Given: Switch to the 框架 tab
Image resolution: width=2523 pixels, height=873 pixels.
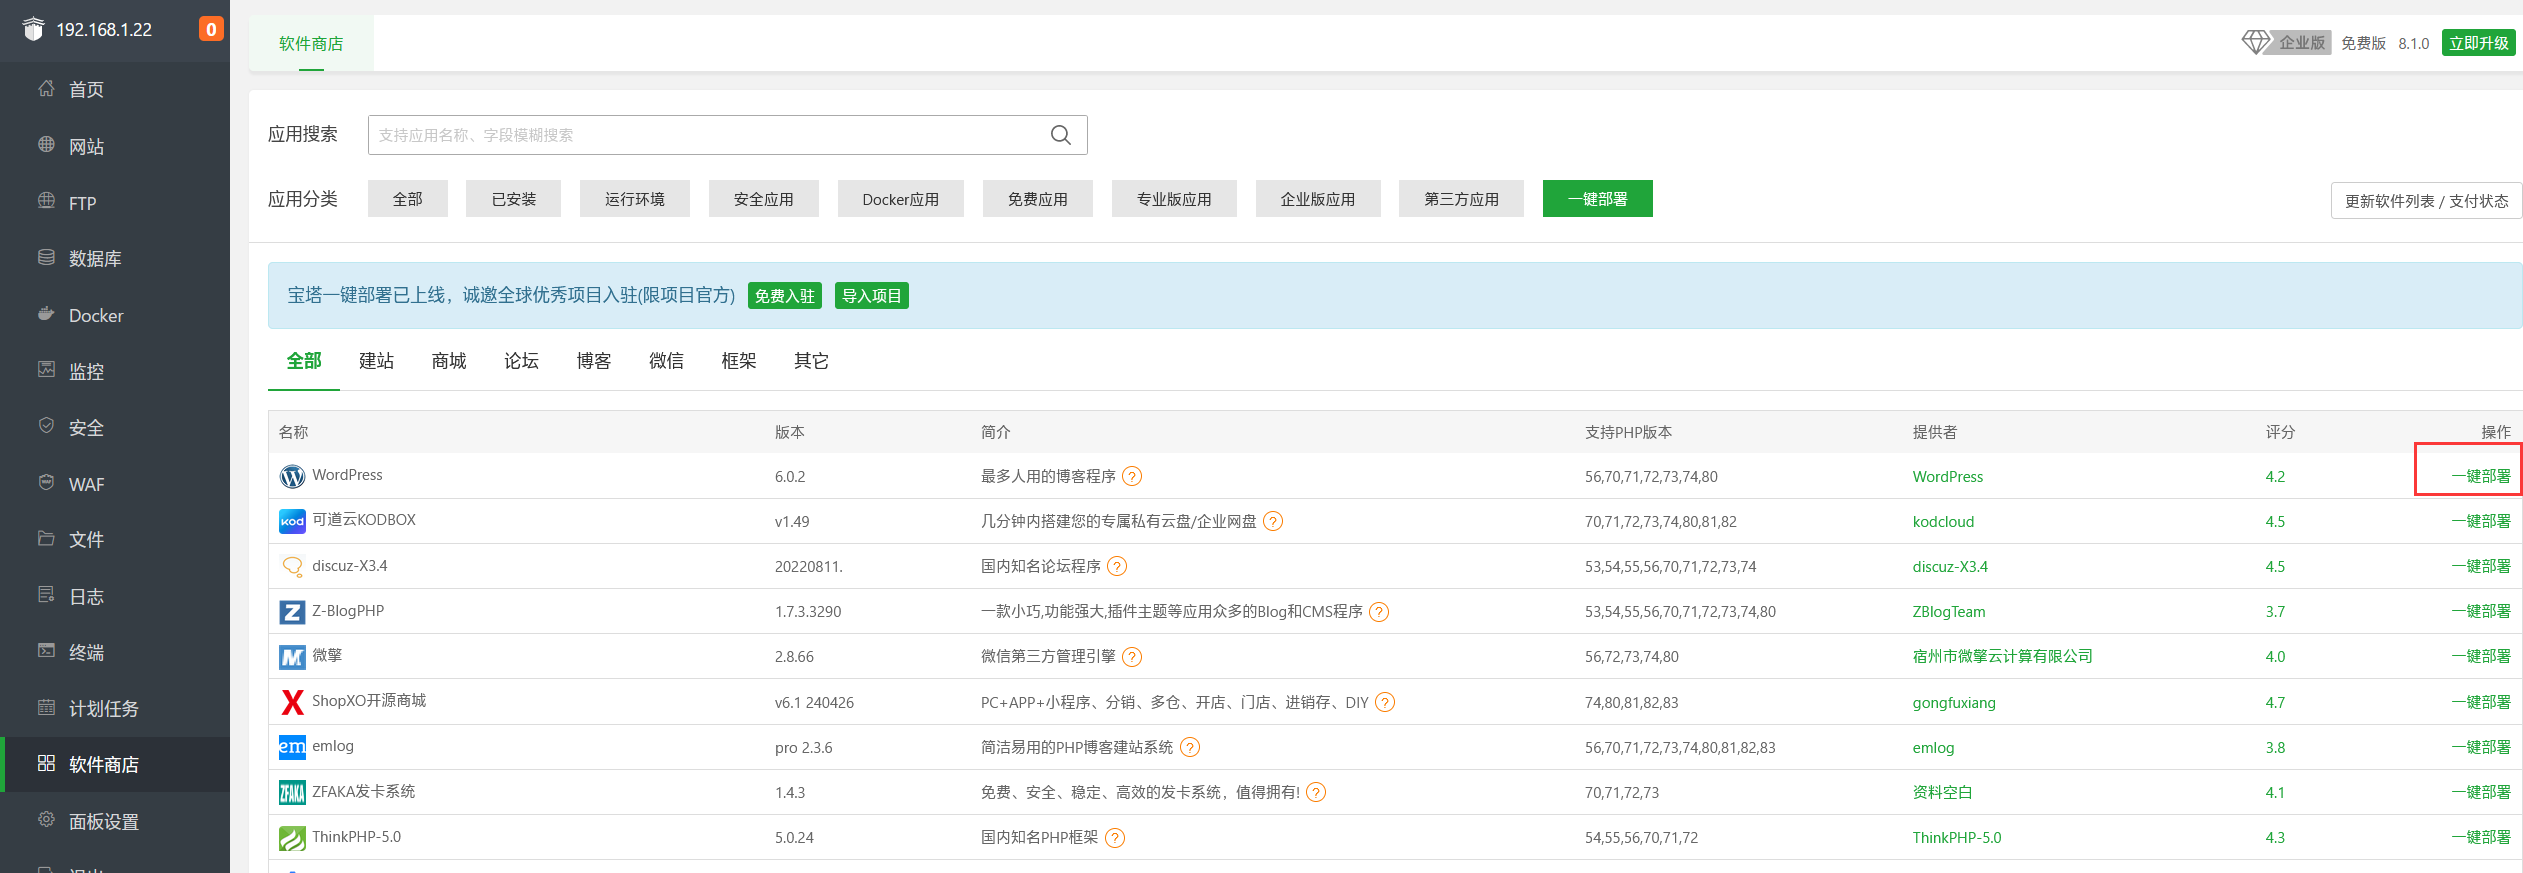Looking at the screenshot, I should 739,361.
